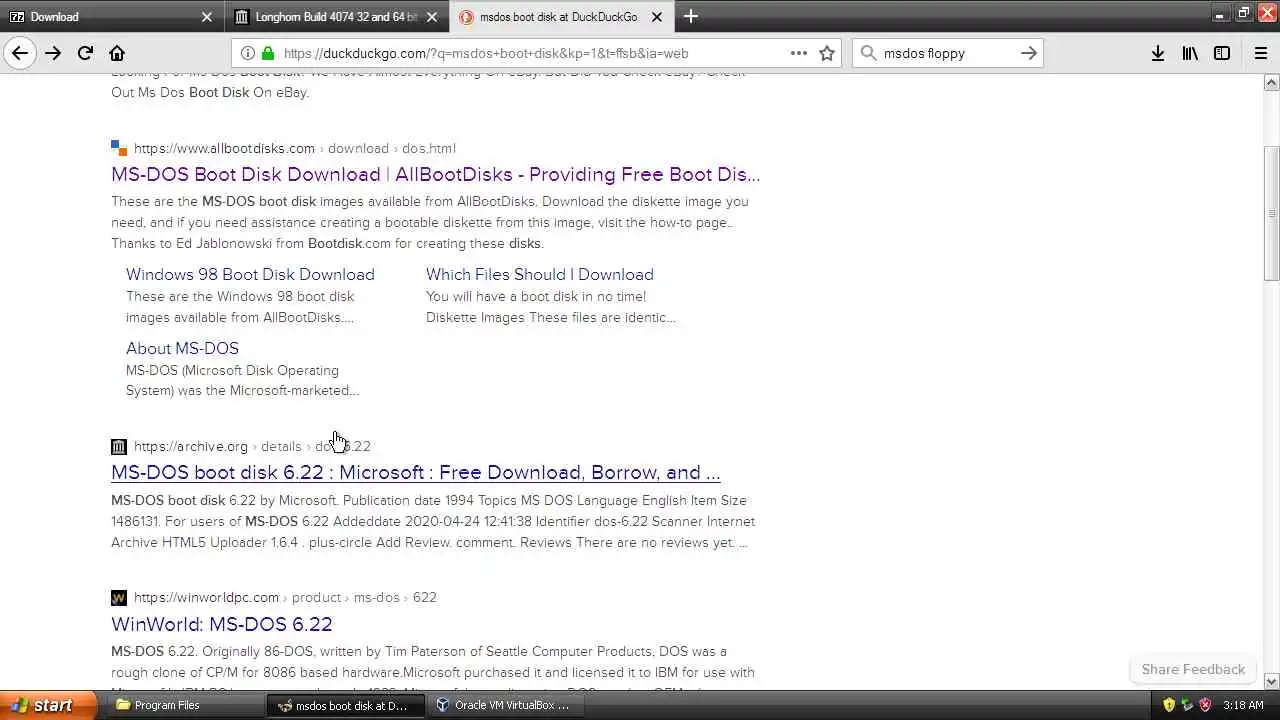Reload the current page
Image resolution: width=1280 pixels, height=720 pixels.
85,53
